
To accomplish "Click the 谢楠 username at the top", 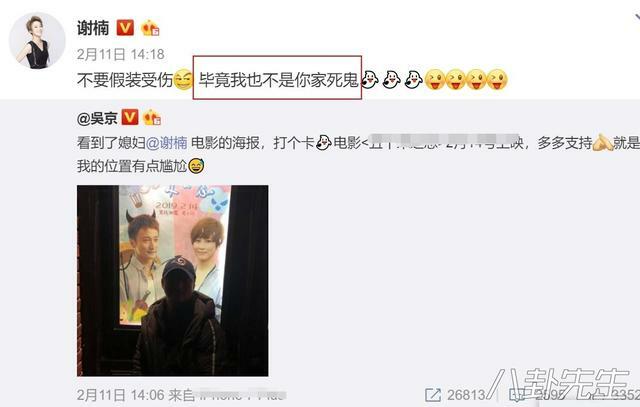I will click(x=93, y=28).
